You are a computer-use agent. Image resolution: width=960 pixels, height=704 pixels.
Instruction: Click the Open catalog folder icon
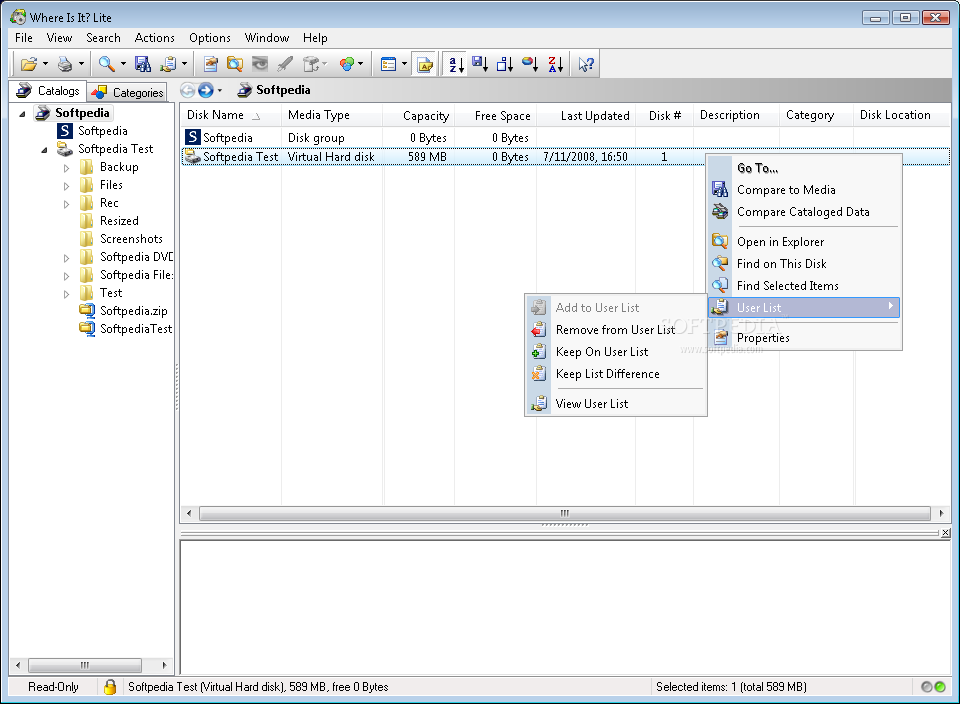click(28, 64)
